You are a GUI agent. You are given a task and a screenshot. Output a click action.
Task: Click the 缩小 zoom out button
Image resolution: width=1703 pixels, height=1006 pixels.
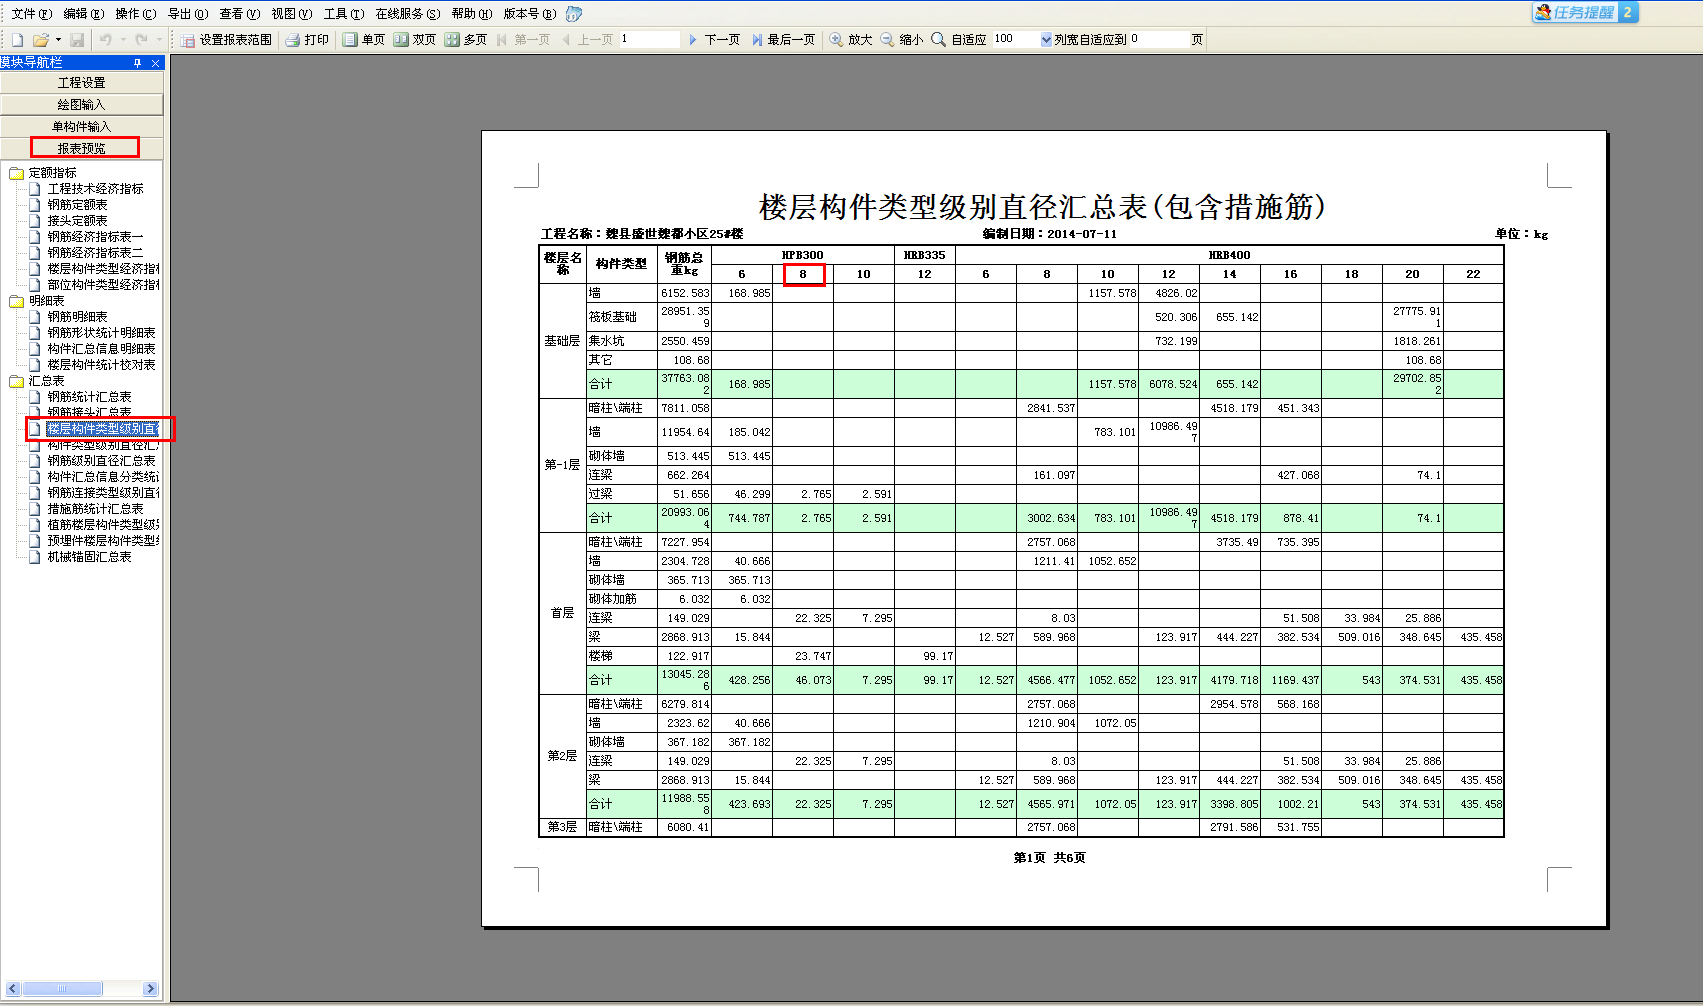tap(902, 40)
